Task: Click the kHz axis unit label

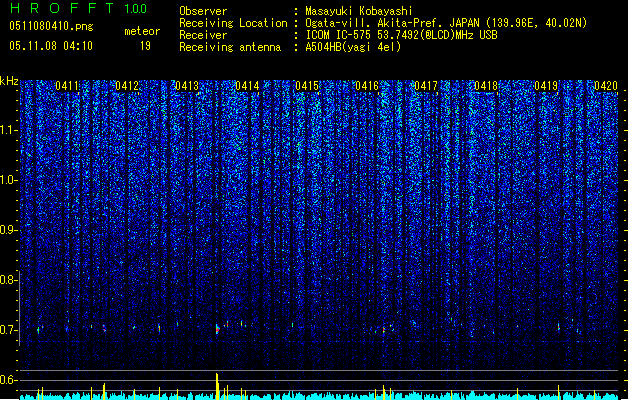Action: click(9, 81)
